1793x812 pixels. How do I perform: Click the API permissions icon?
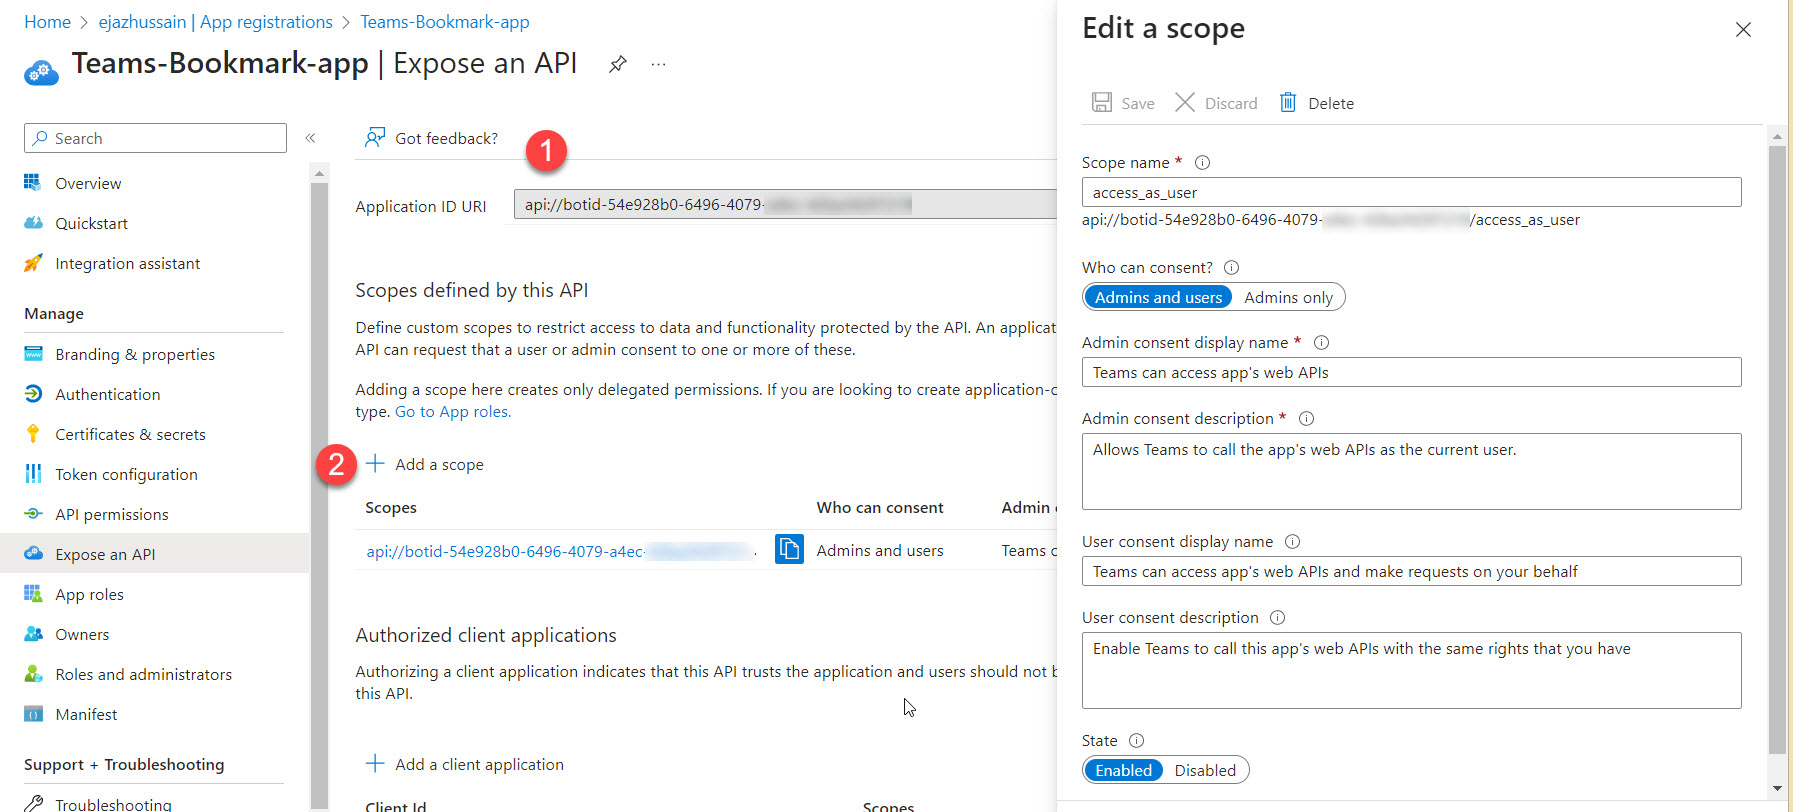(33, 513)
